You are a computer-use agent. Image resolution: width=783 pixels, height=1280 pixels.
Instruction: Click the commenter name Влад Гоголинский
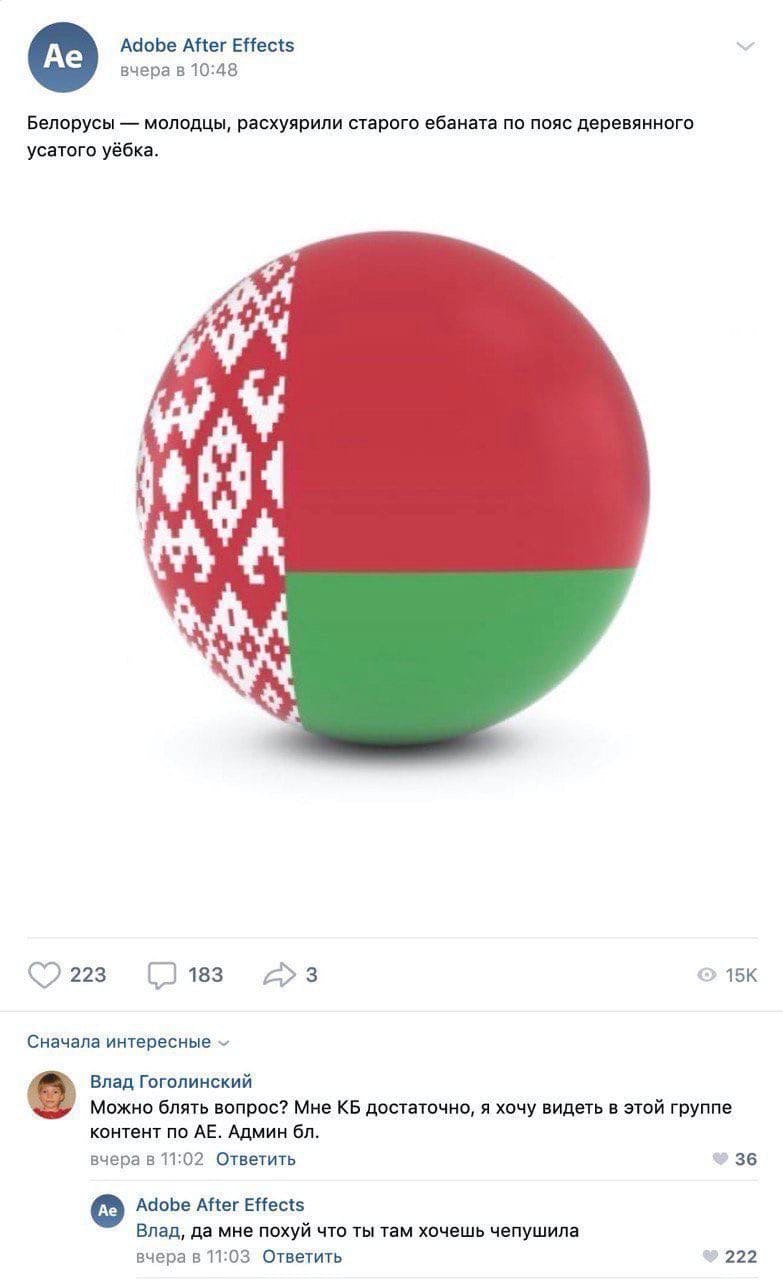pos(171,1081)
